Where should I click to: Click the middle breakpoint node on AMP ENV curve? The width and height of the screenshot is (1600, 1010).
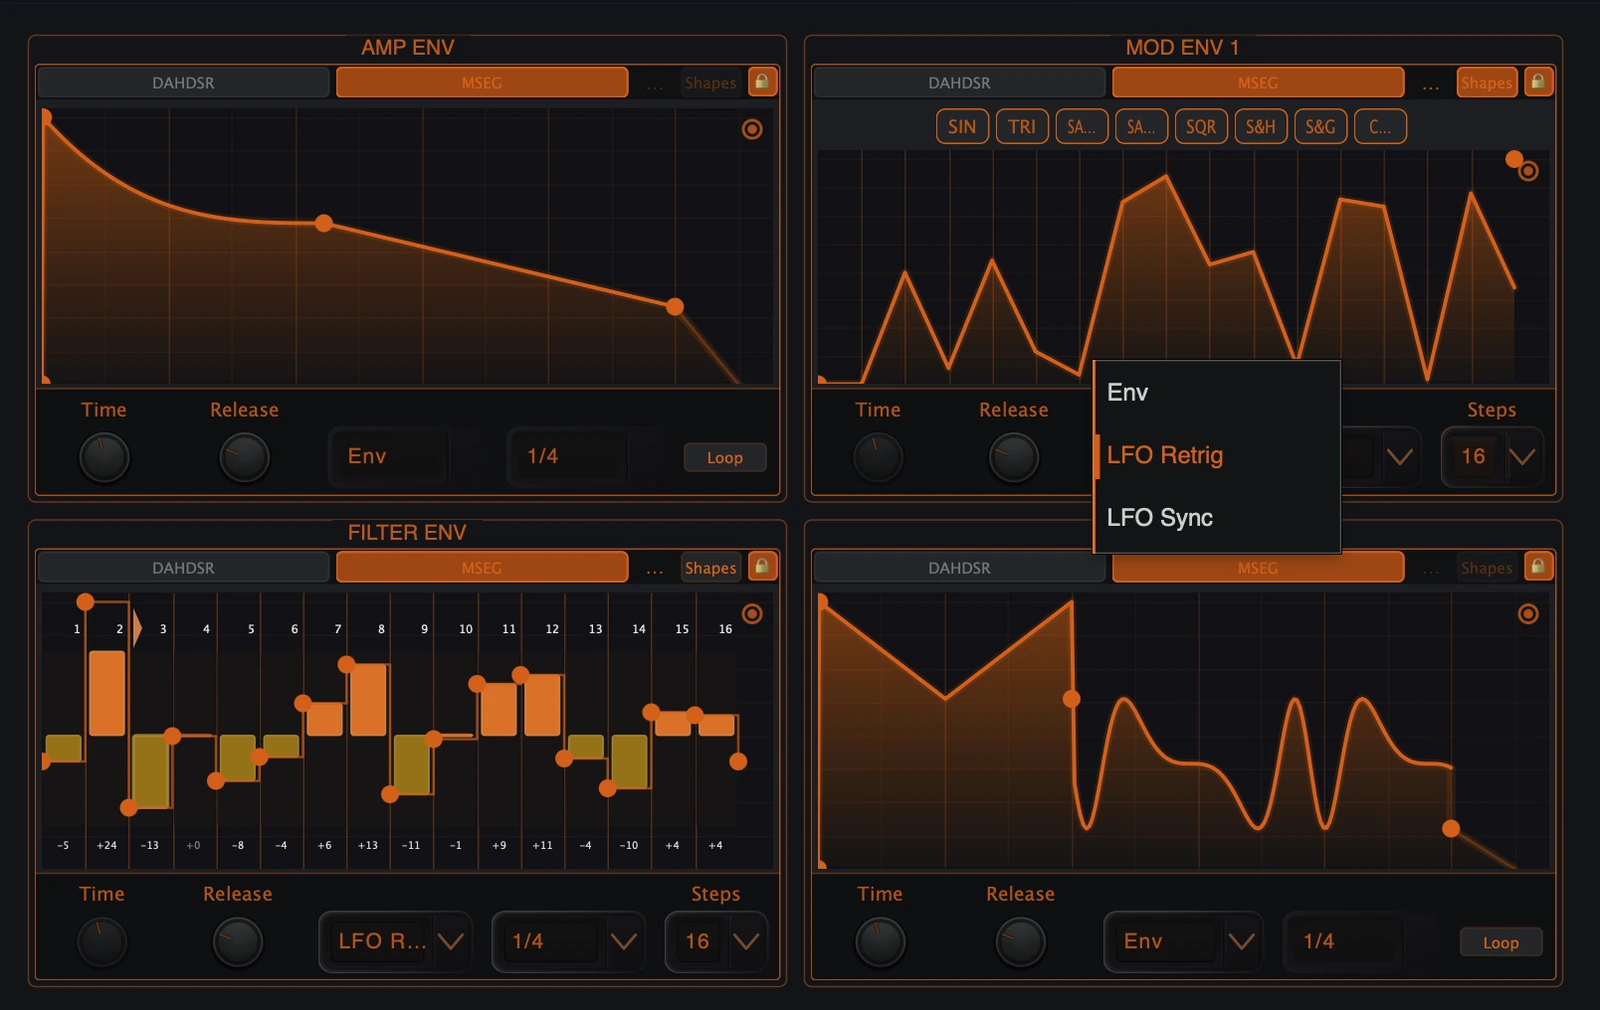324,223
